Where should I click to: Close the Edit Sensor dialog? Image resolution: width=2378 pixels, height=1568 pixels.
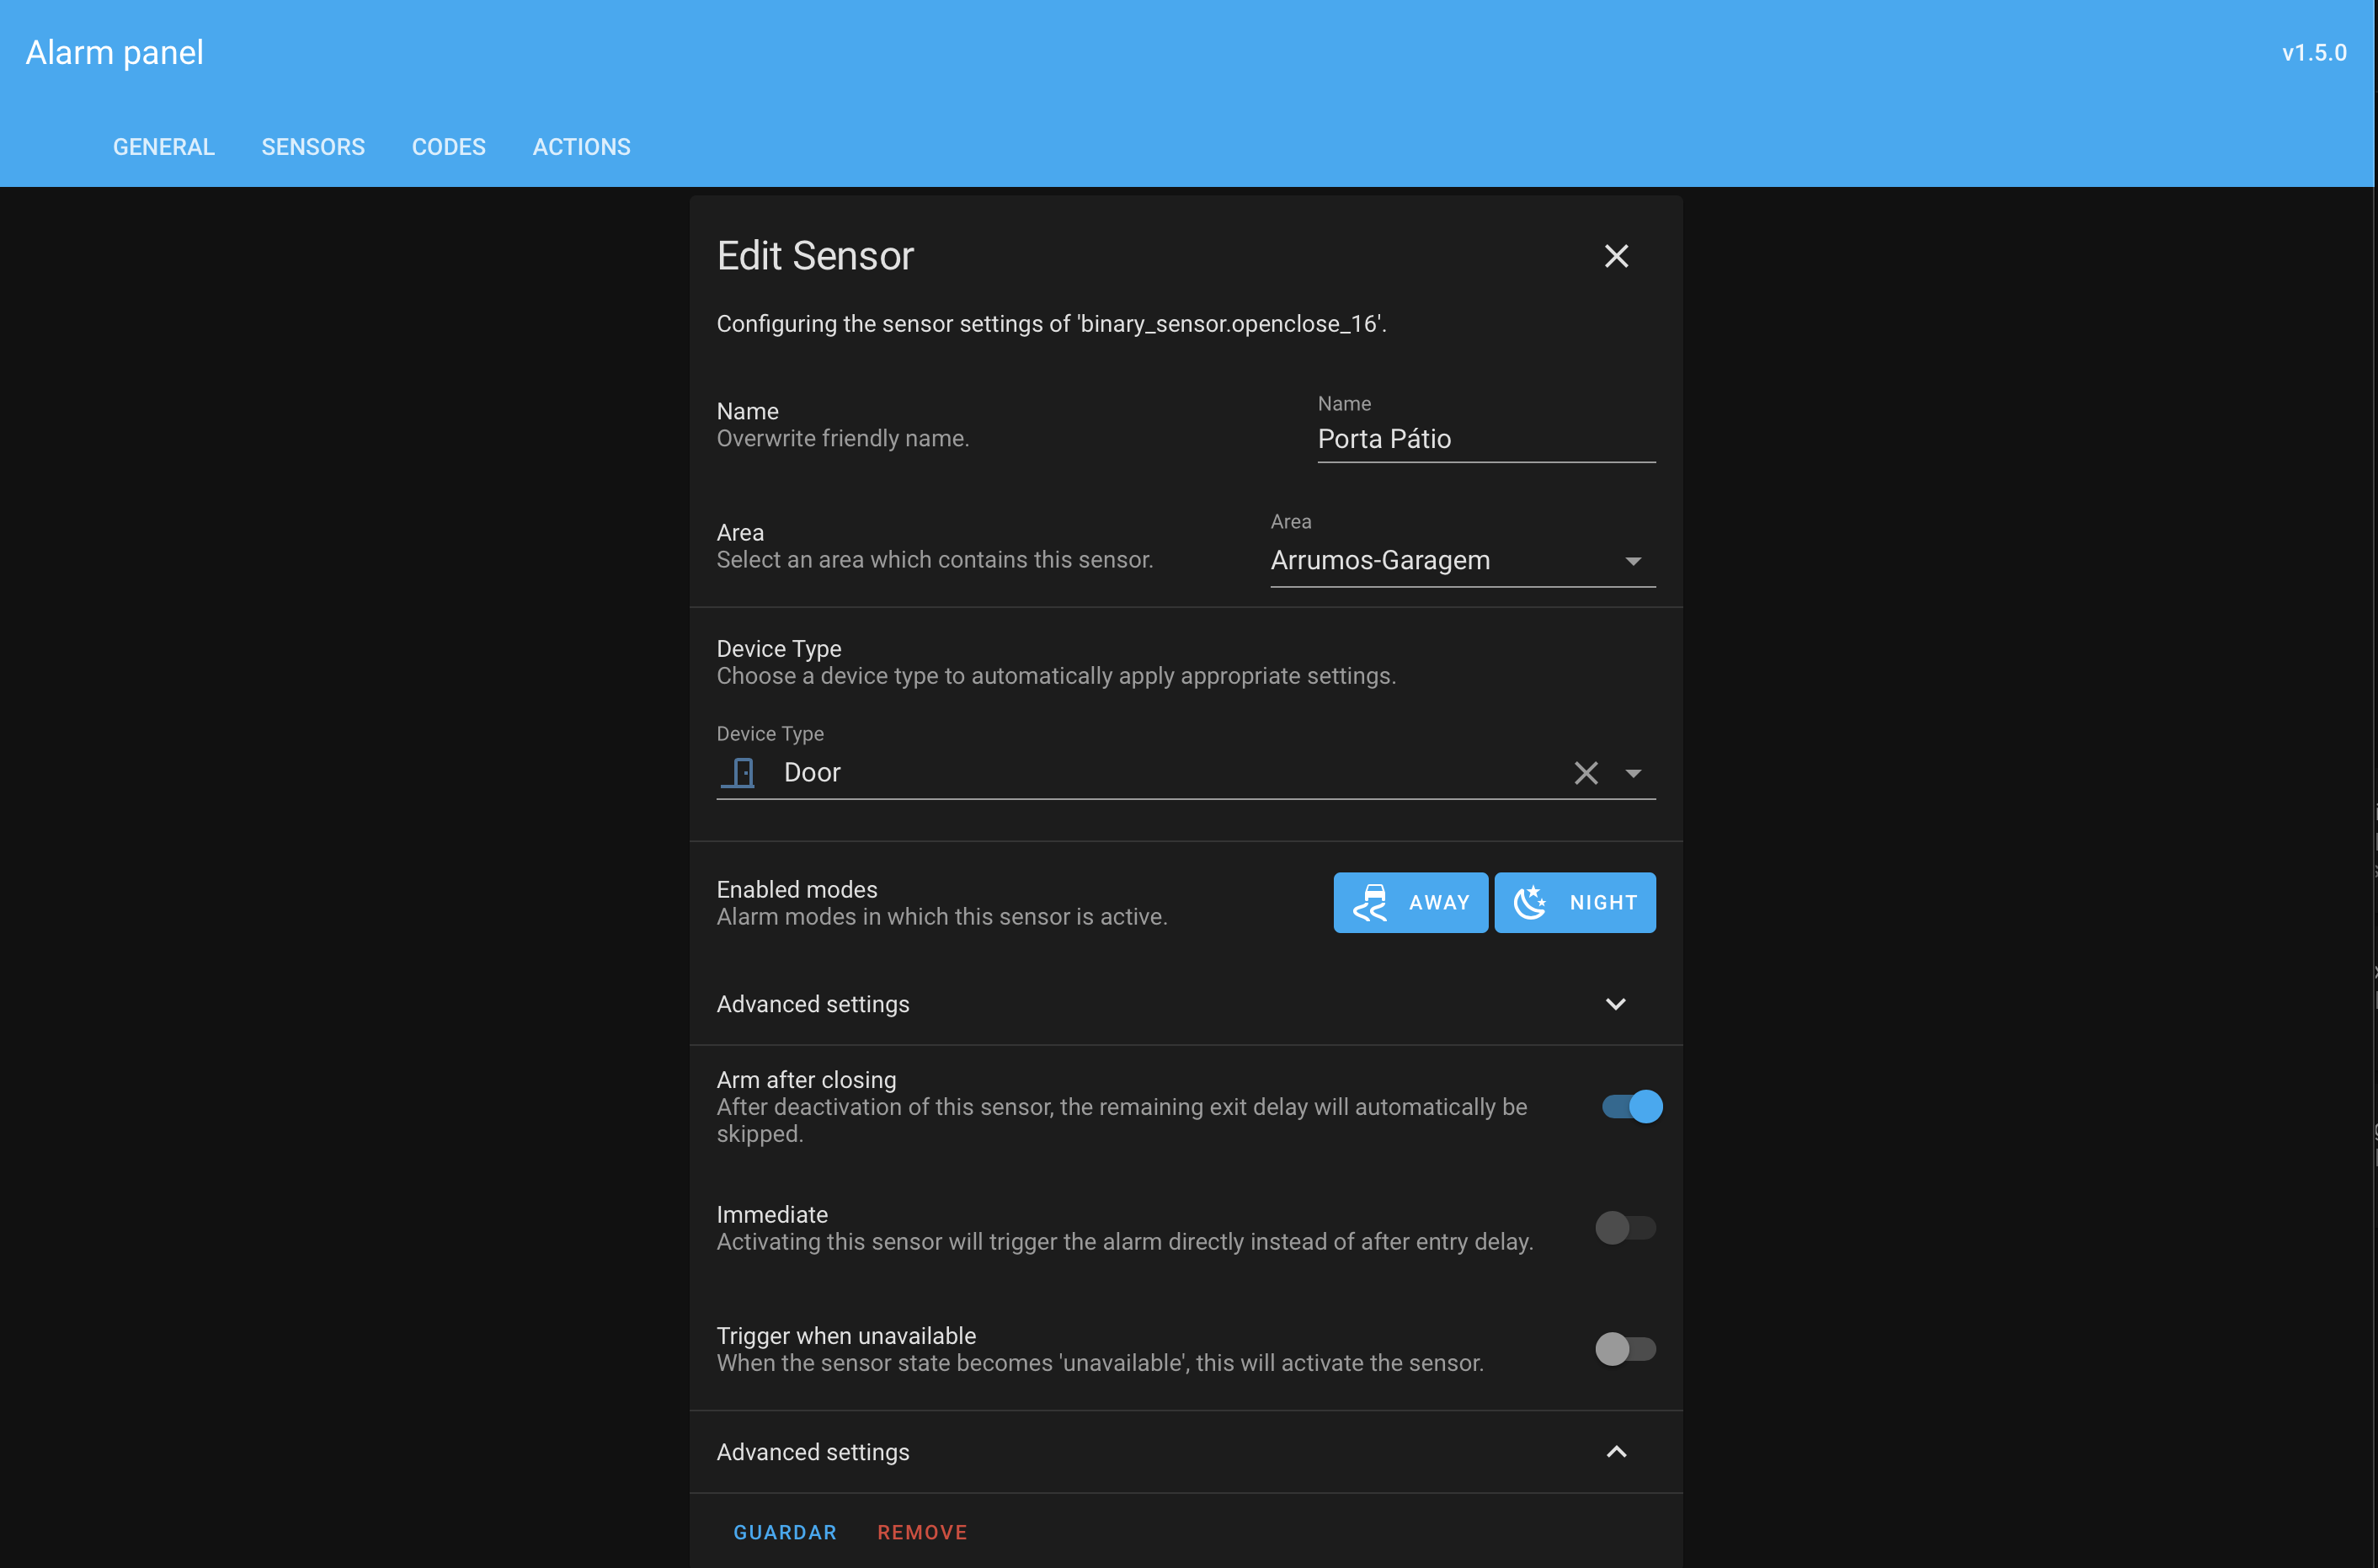[x=1616, y=256]
